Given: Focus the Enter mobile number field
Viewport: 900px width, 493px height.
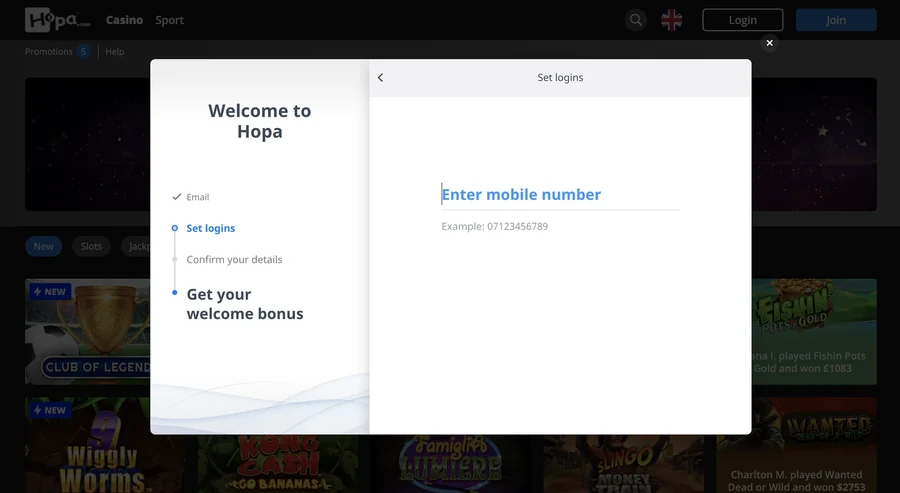Looking at the screenshot, I should coord(560,195).
